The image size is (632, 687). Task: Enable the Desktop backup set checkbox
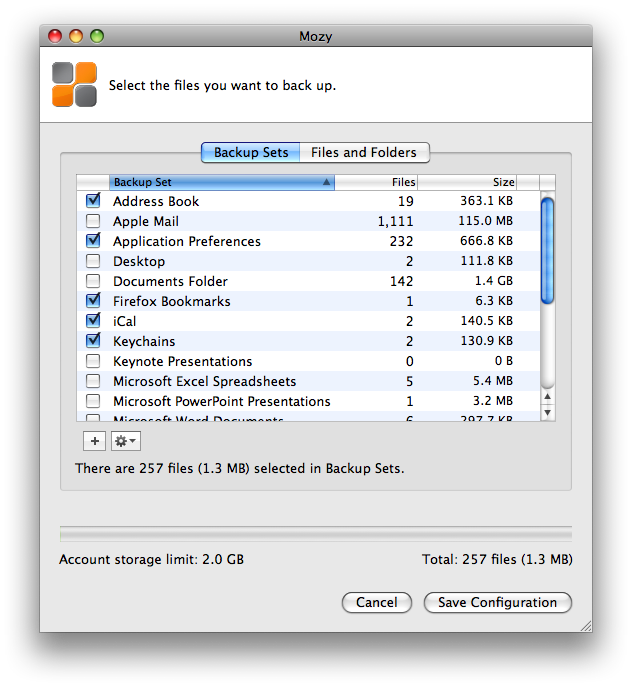click(x=93, y=261)
